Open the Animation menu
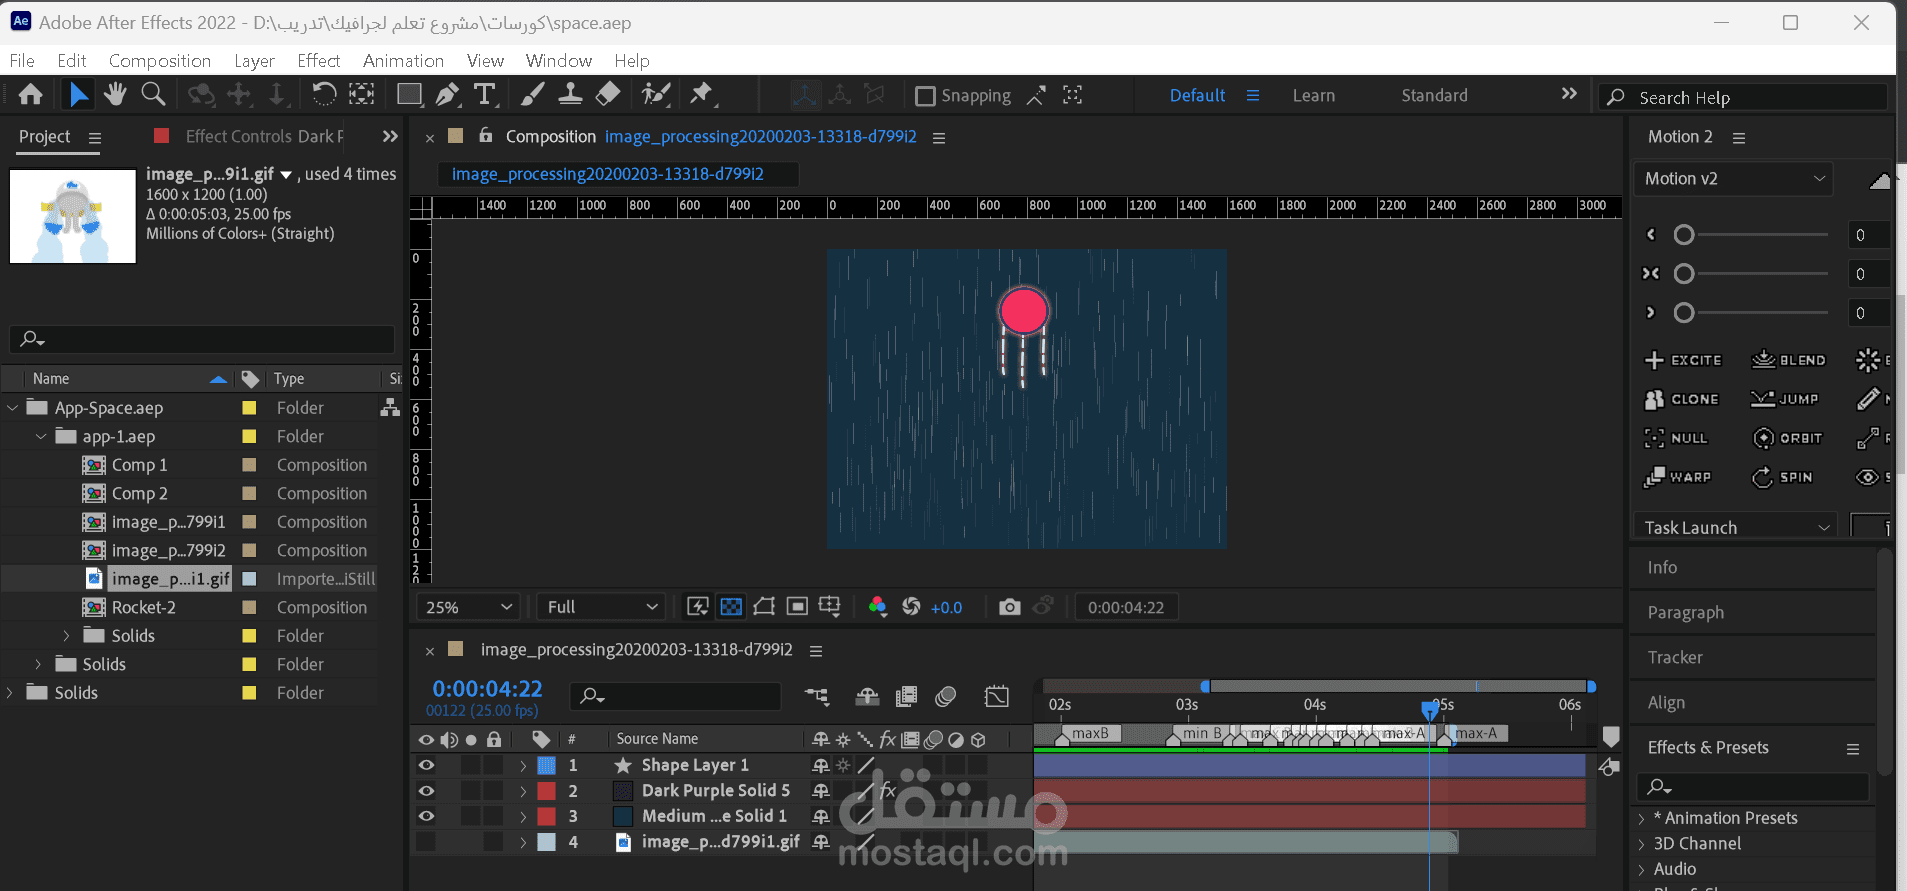 pos(403,61)
